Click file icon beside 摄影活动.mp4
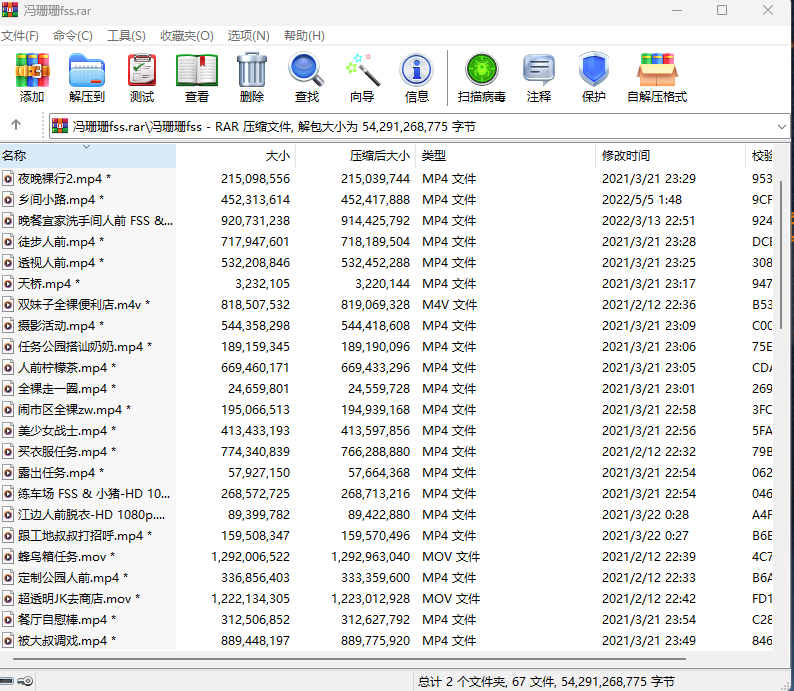This screenshot has height=691, width=794. [x=8, y=326]
